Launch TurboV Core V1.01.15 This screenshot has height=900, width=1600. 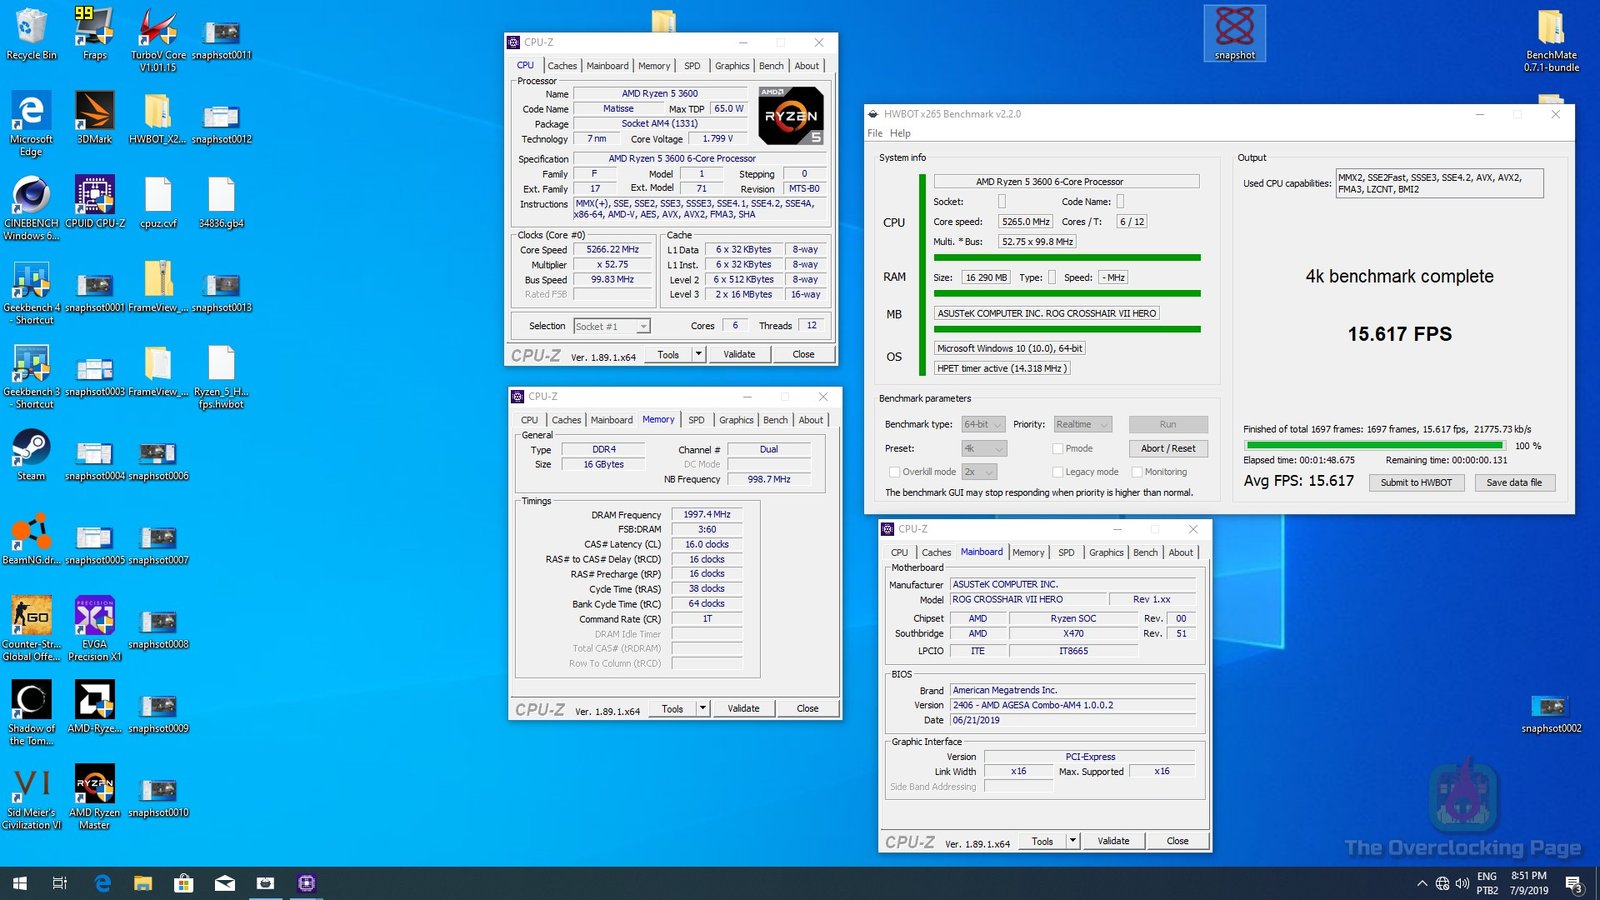pos(158,30)
